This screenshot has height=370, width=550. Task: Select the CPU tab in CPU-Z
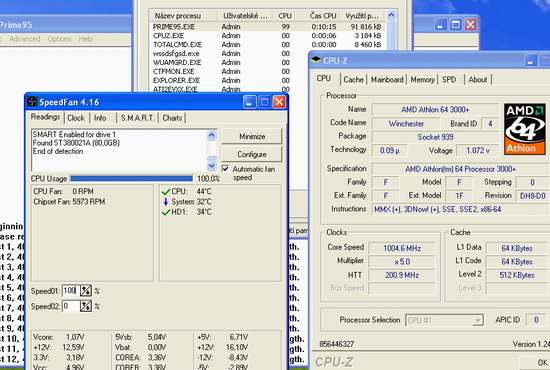click(x=324, y=78)
